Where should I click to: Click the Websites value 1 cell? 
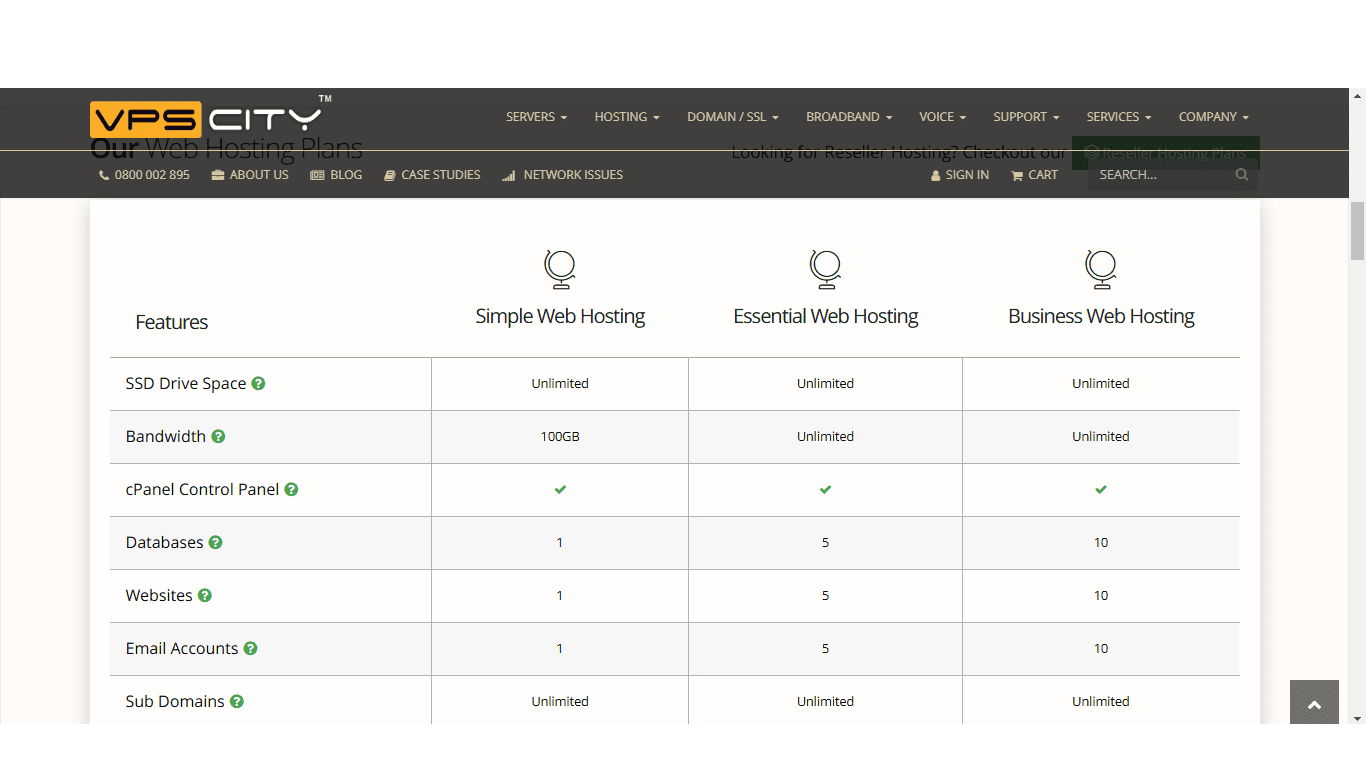coord(560,595)
